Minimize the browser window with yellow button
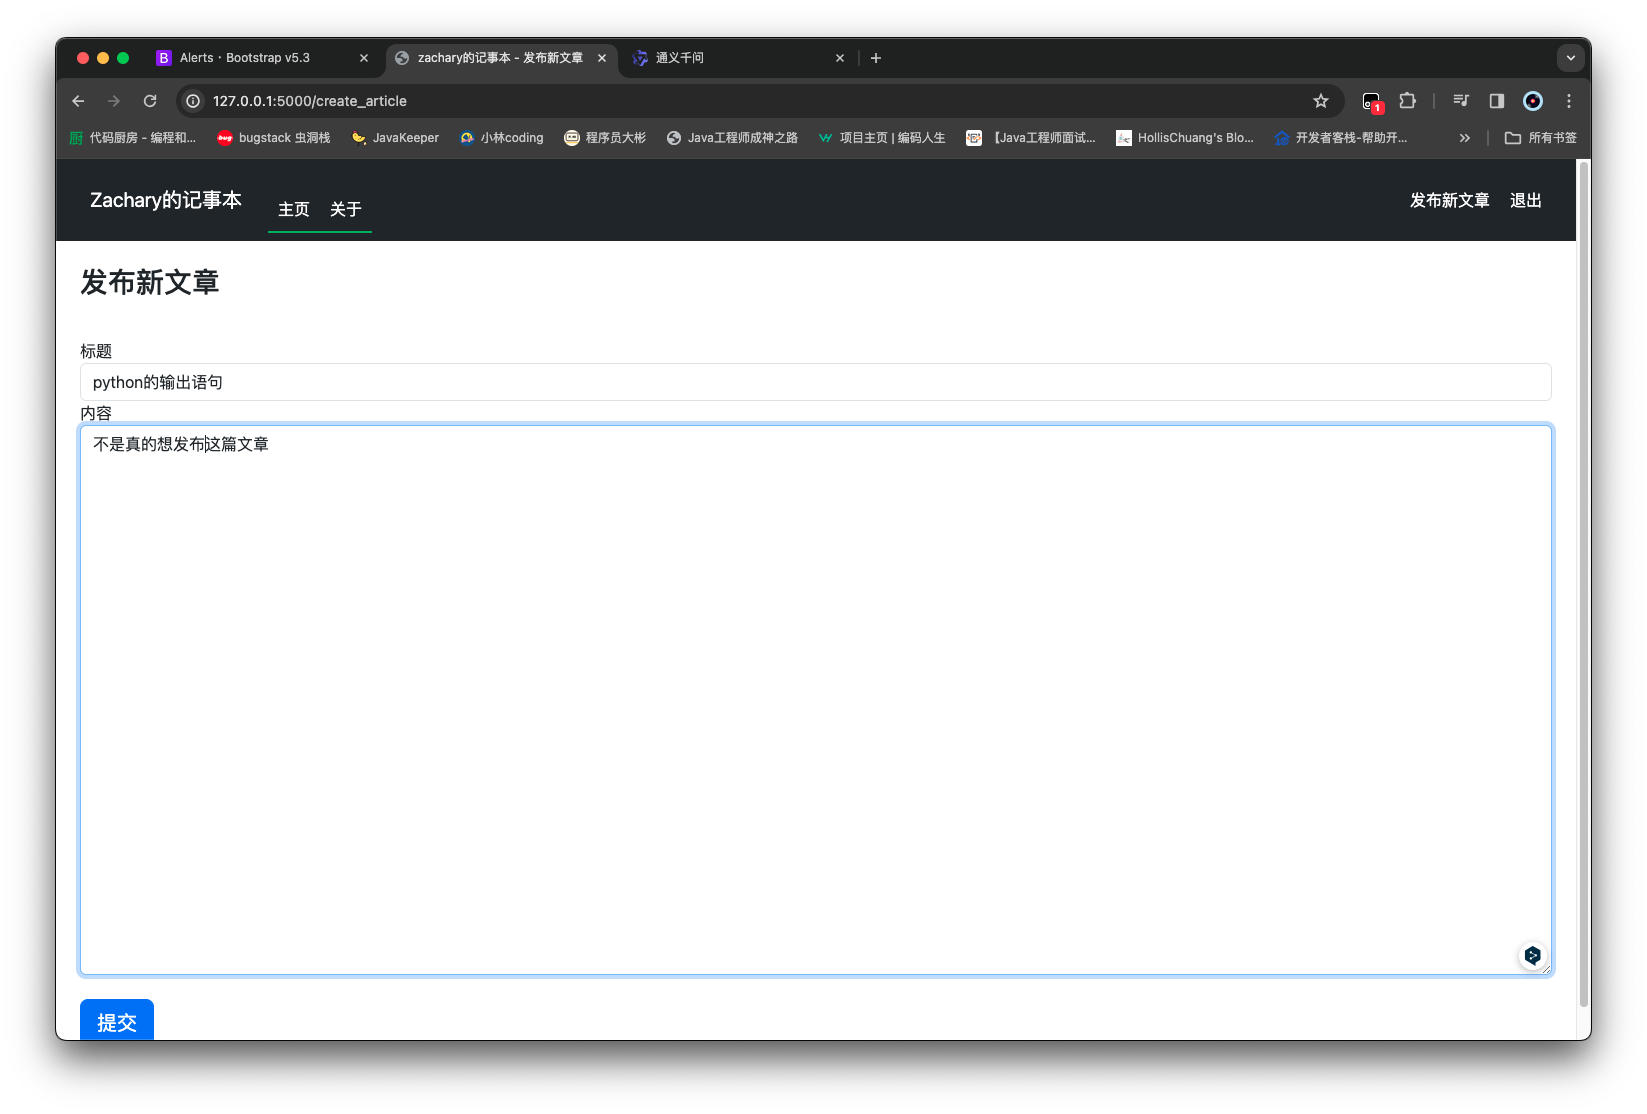This screenshot has height=1114, width=1647. coord(103,58)
